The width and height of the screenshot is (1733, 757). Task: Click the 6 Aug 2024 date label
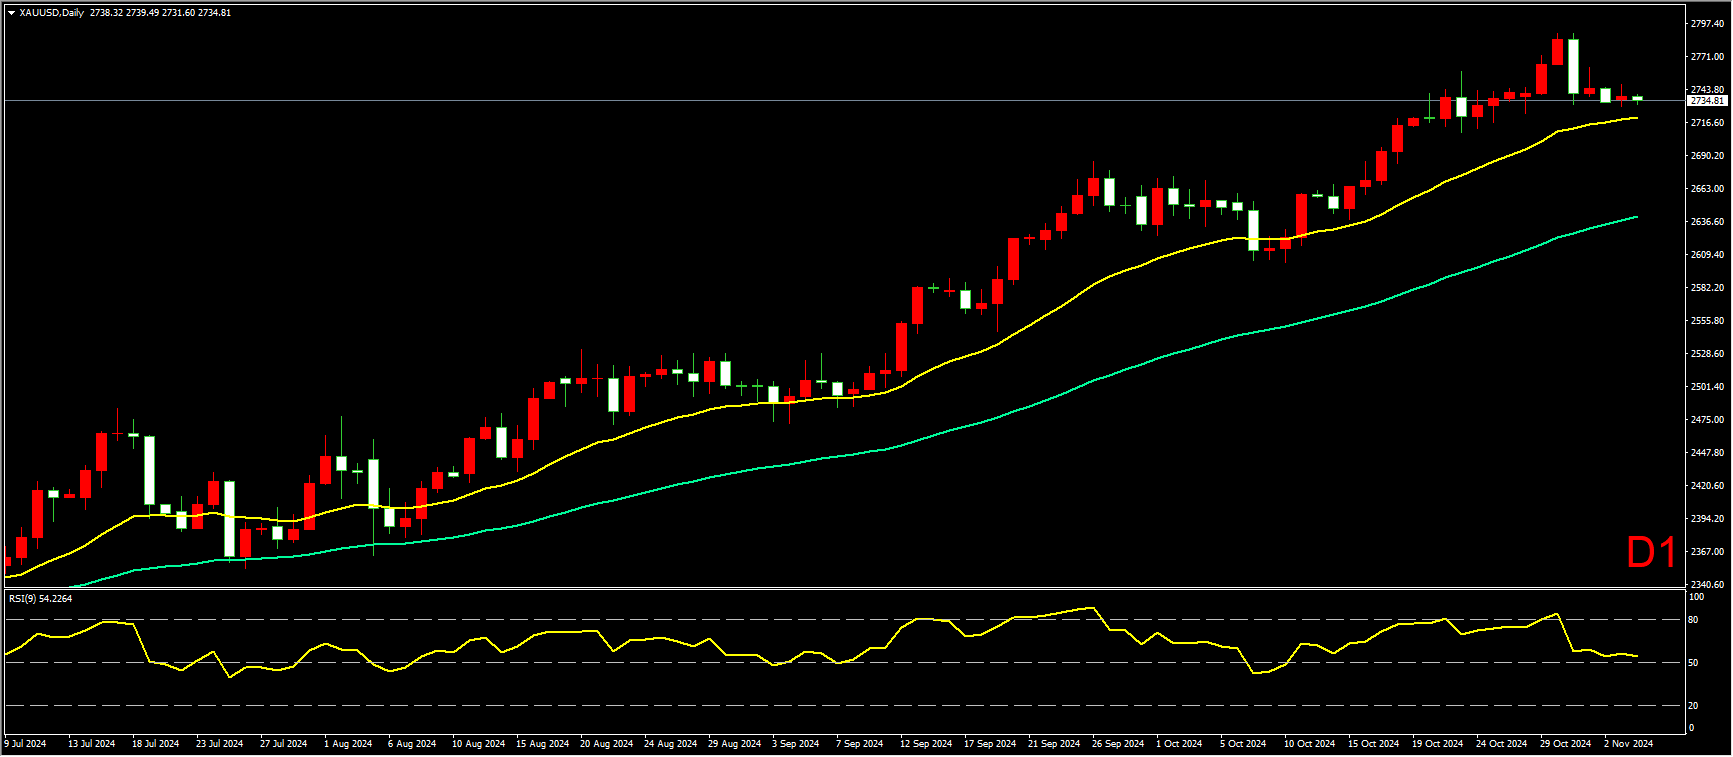(411, 744)
